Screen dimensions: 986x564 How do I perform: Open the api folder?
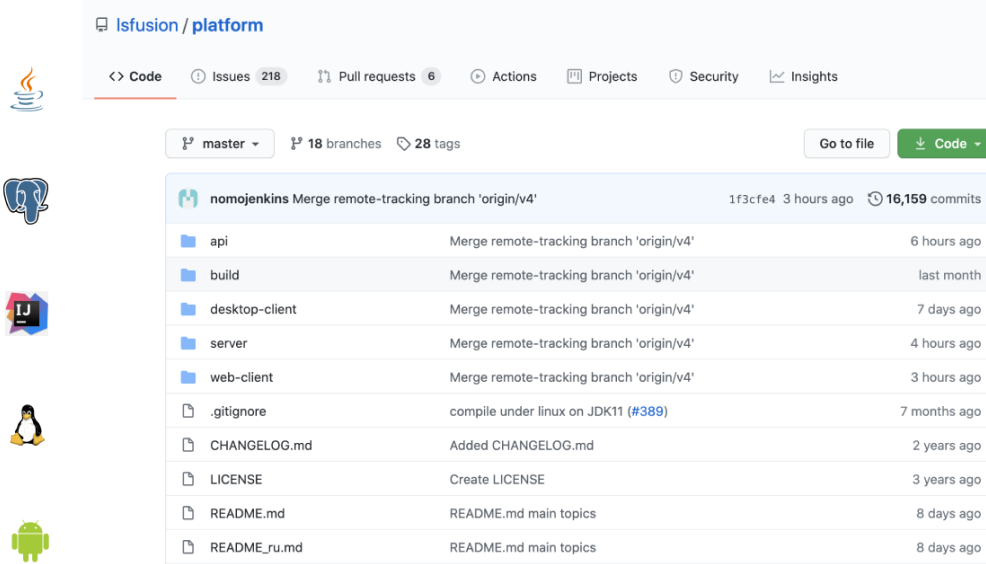tap(219, 241)
